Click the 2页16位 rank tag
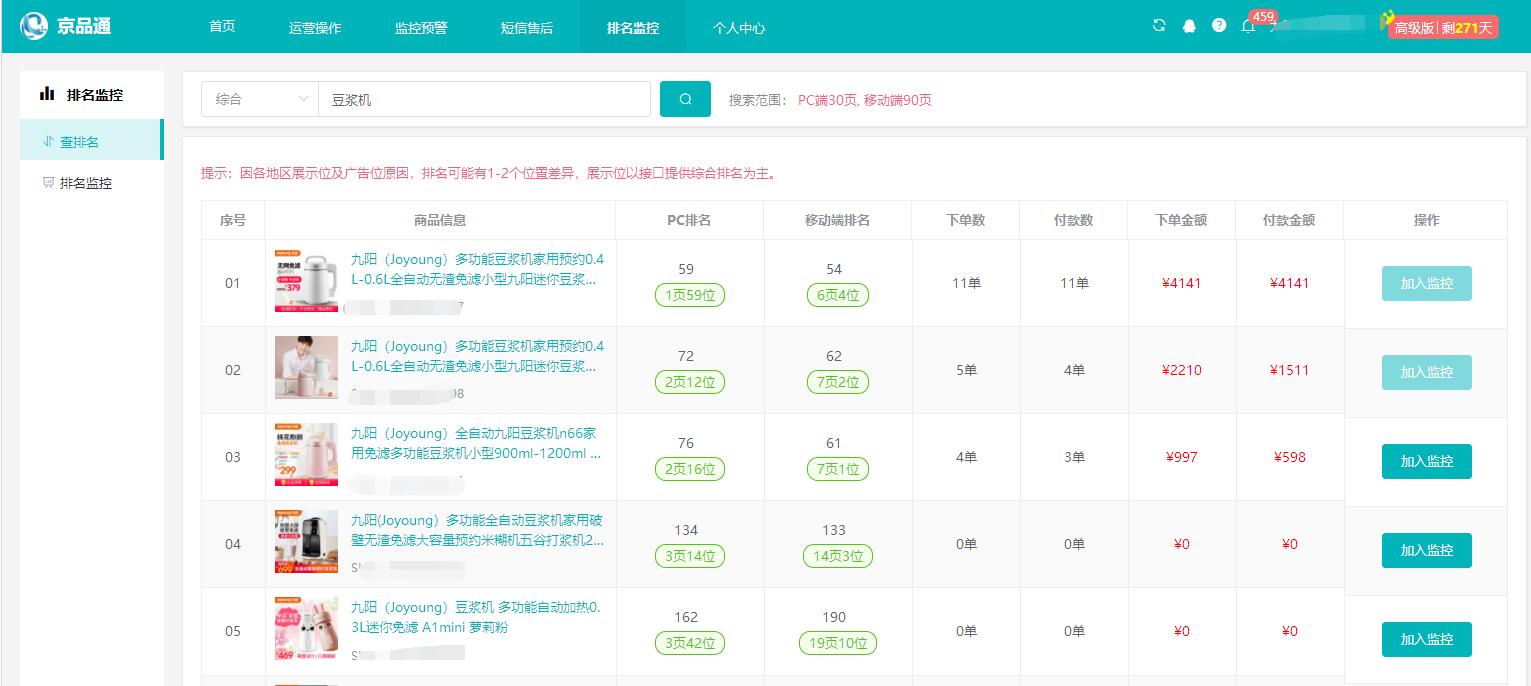The width and height of the screenshot is (1531, 686). coord(690,469)
